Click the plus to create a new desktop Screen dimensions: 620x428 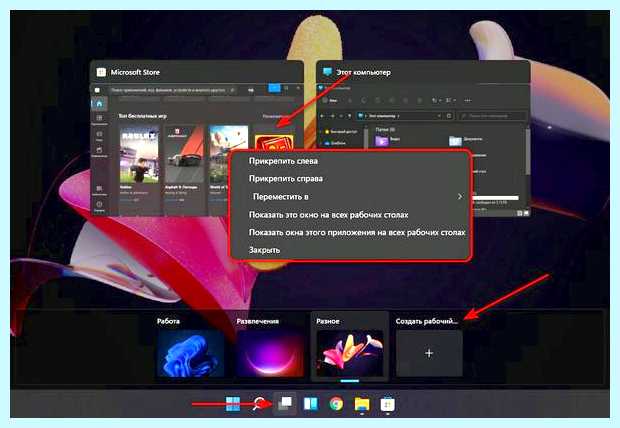click(x=429, y=353)
